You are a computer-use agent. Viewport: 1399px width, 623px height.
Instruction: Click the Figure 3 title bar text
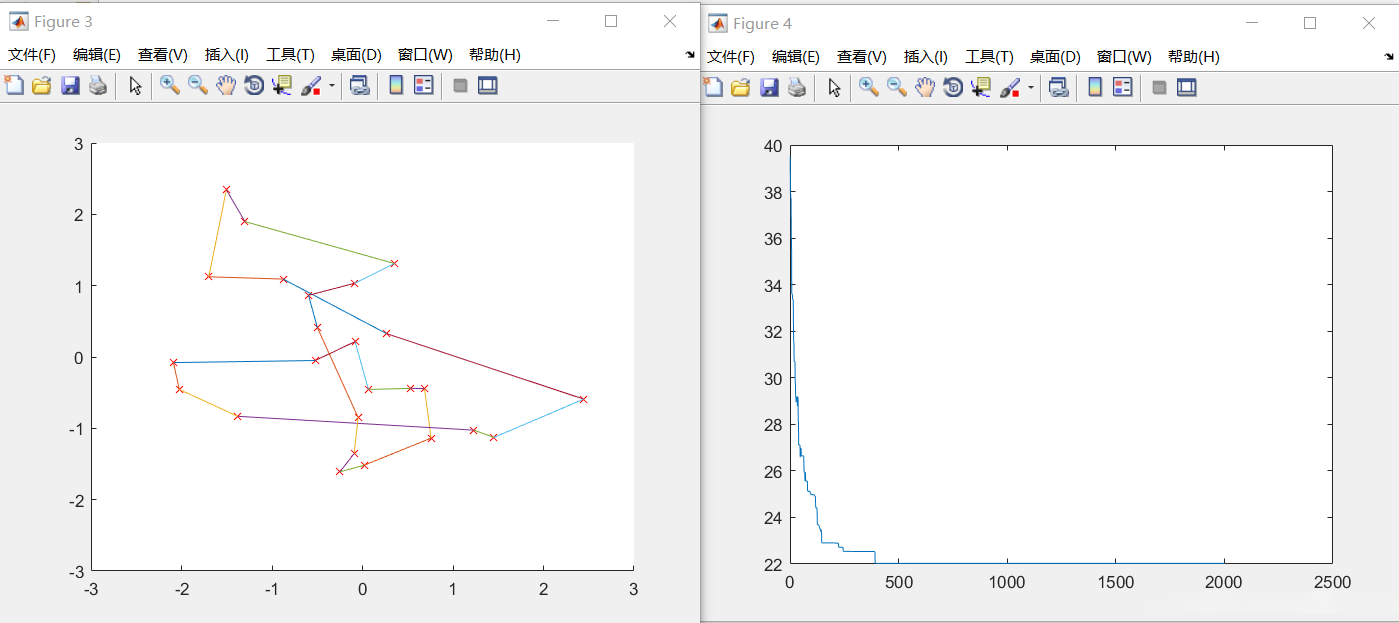63,22
